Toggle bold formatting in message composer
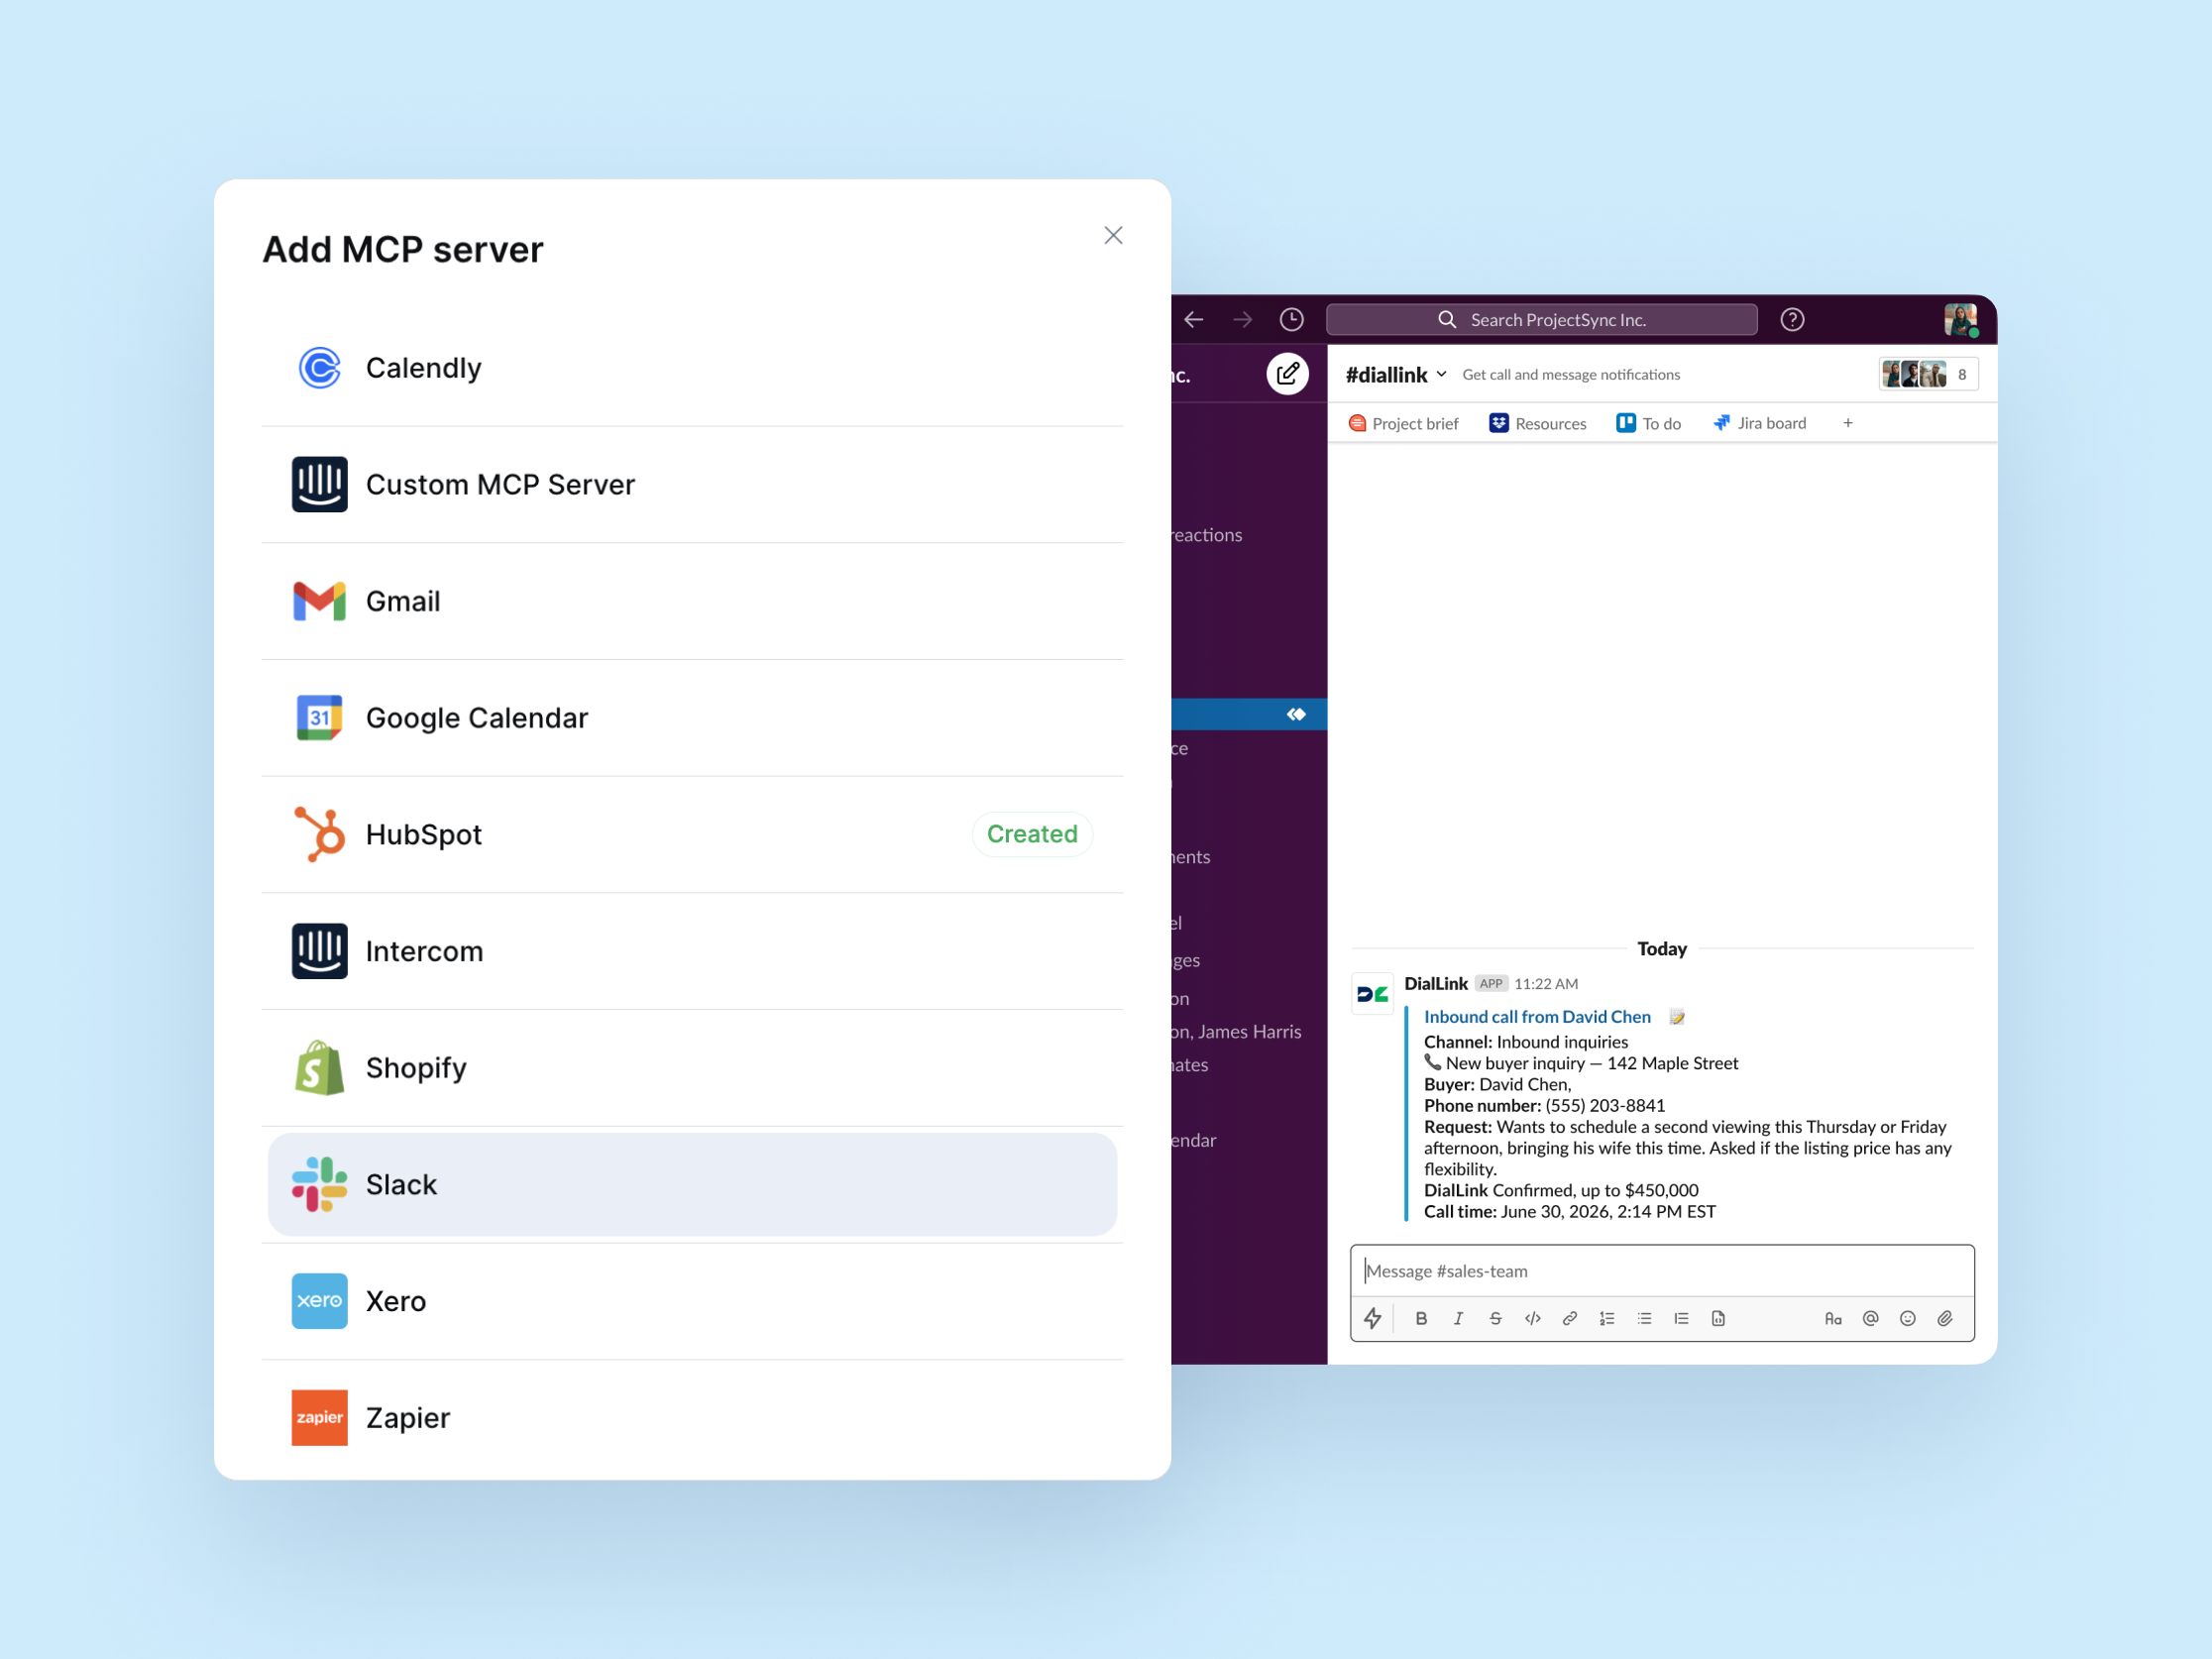2212x1659 pixels. (x=1421, y=1319)
